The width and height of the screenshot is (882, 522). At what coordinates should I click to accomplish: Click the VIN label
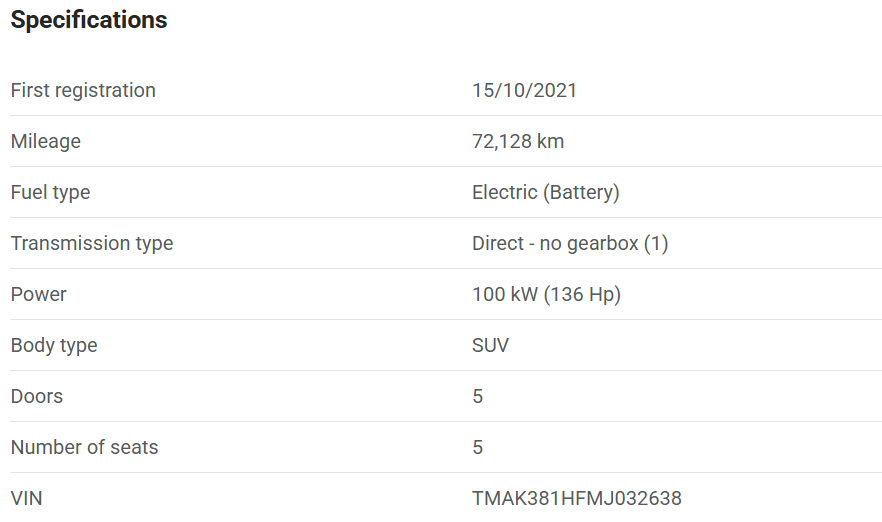(26, 498)
